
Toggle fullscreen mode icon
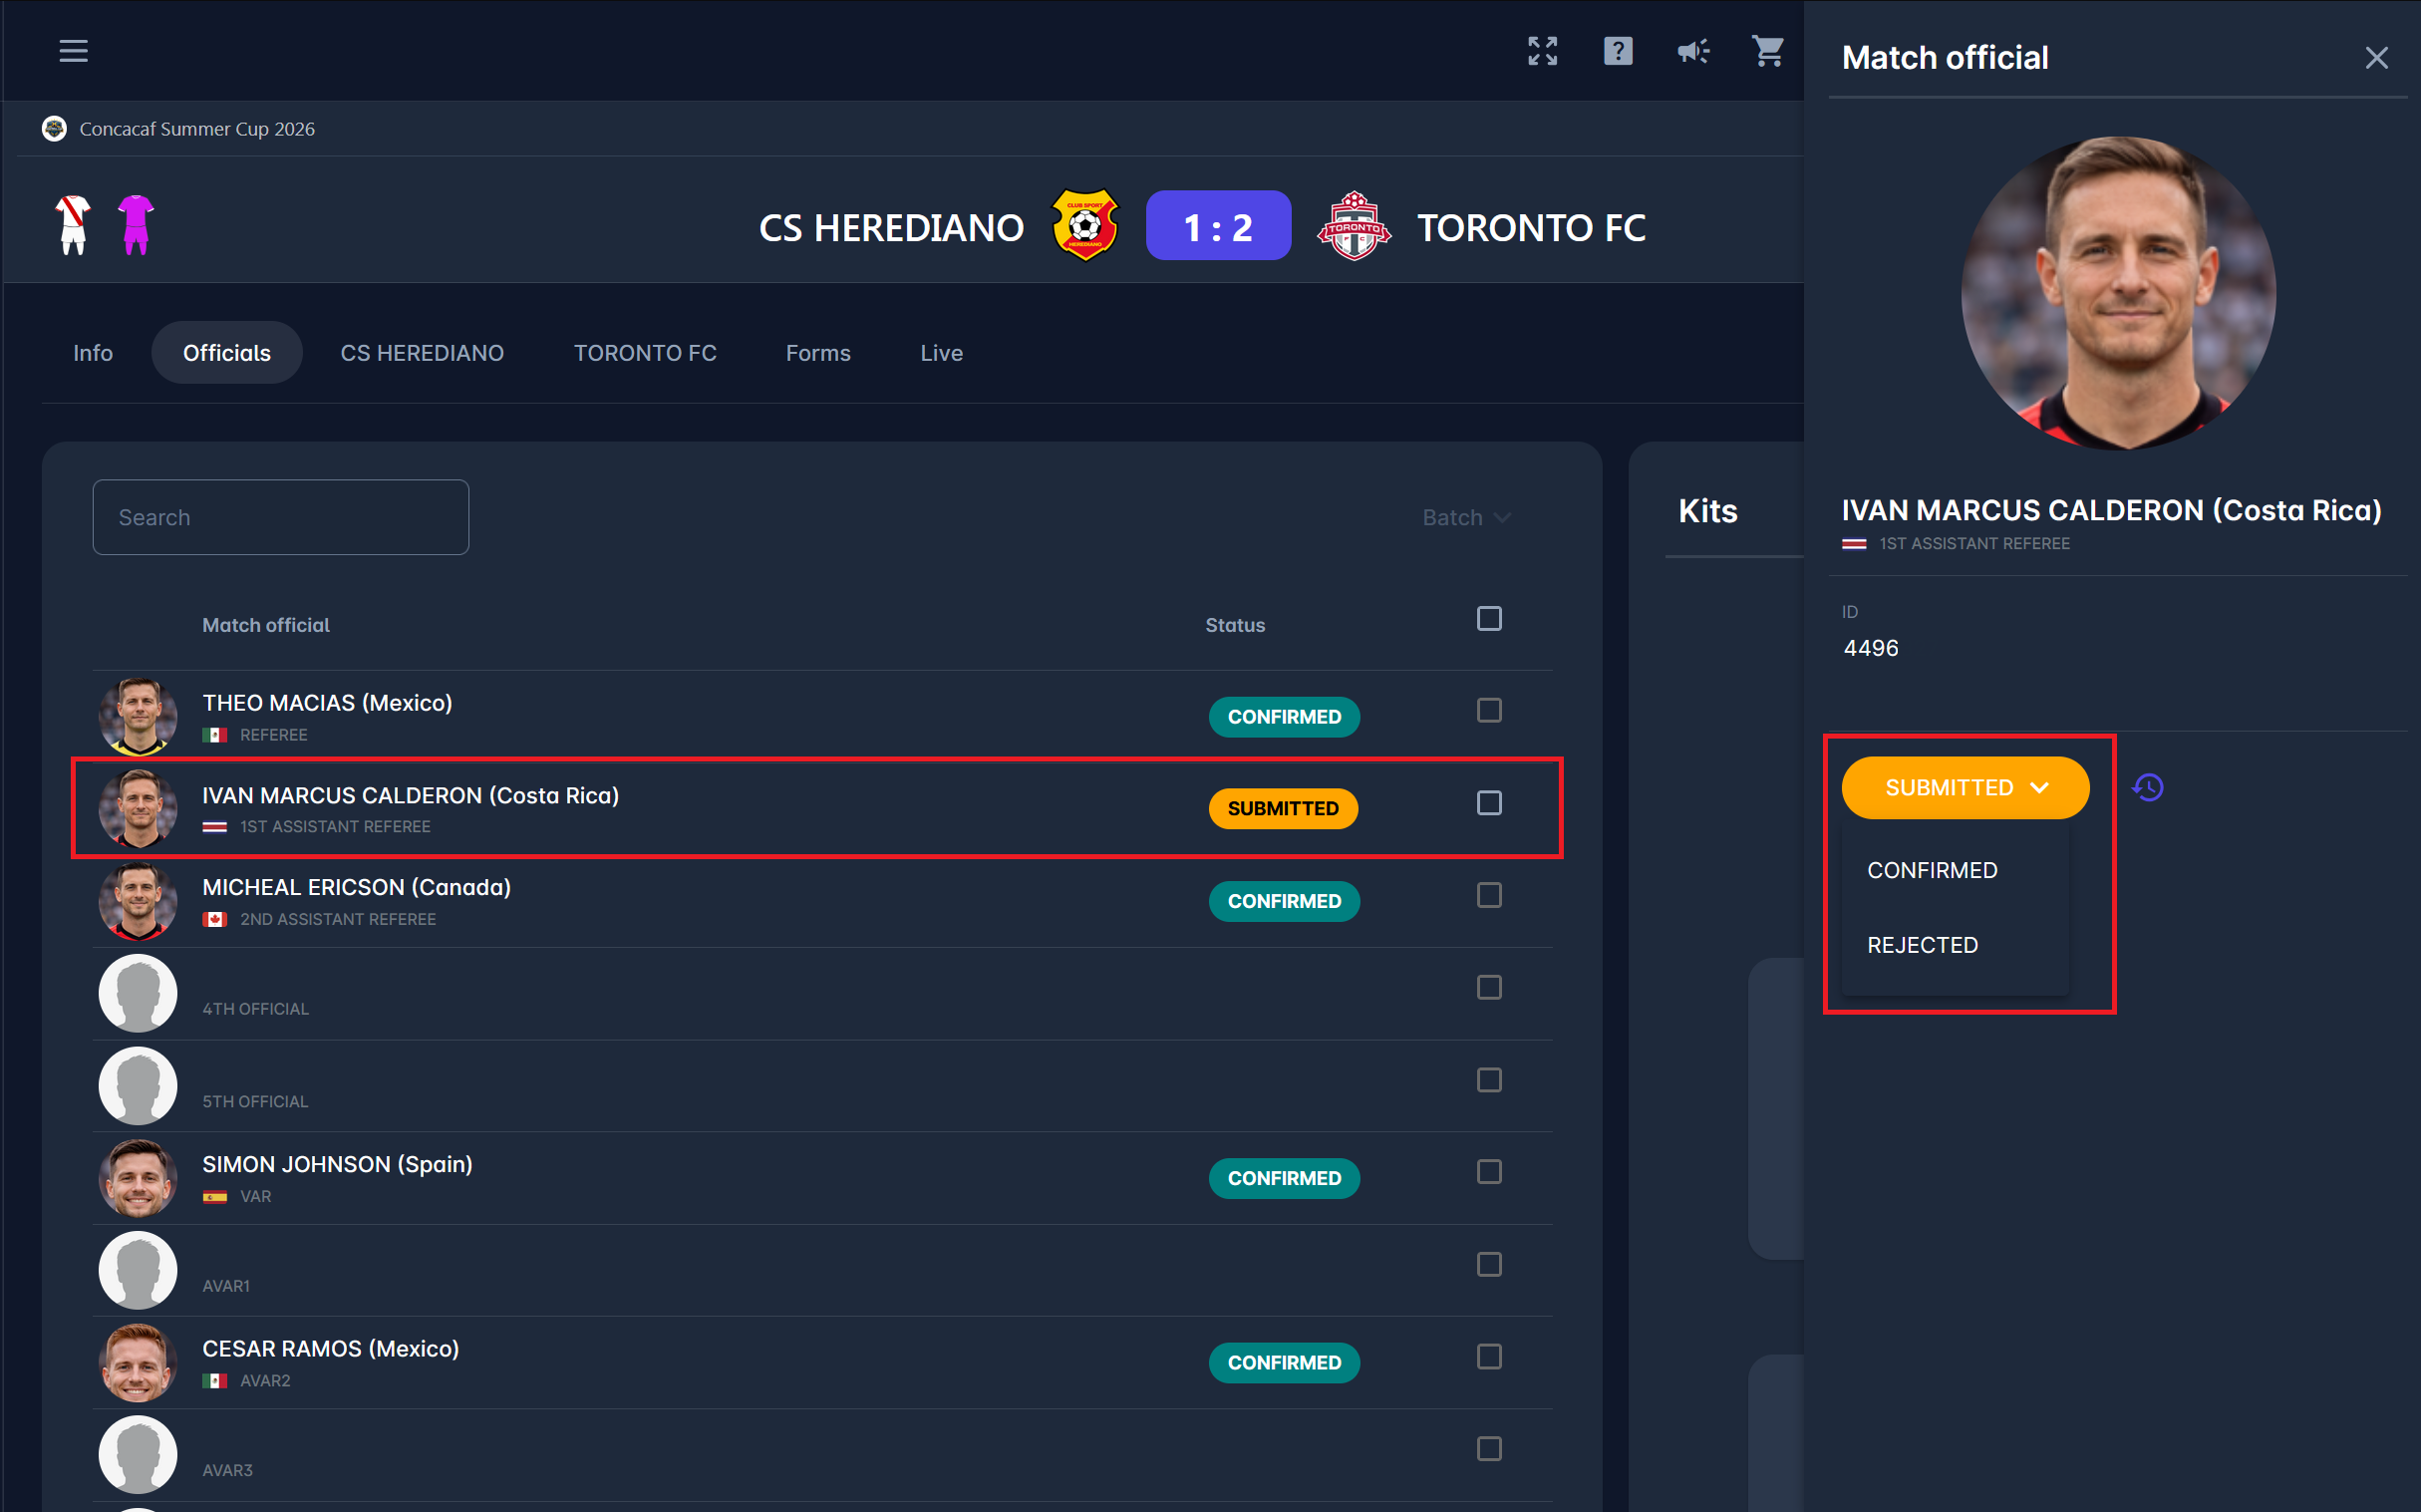pos(1542,51)
